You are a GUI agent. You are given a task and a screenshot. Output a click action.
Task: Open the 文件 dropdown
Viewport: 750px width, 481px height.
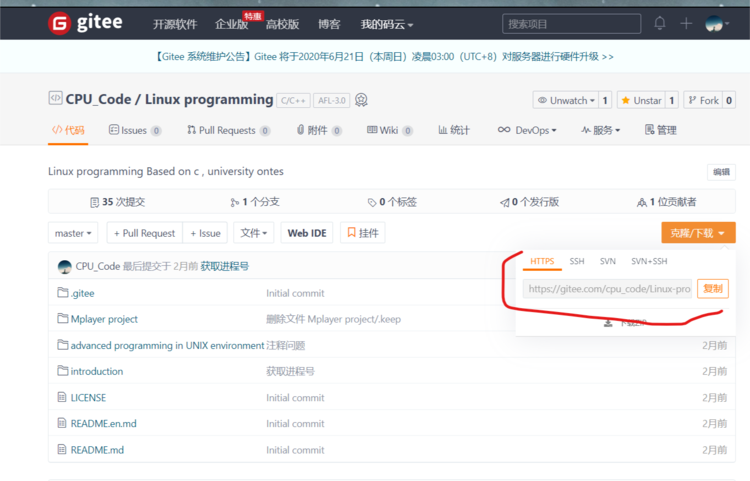(x=254, y=233)
